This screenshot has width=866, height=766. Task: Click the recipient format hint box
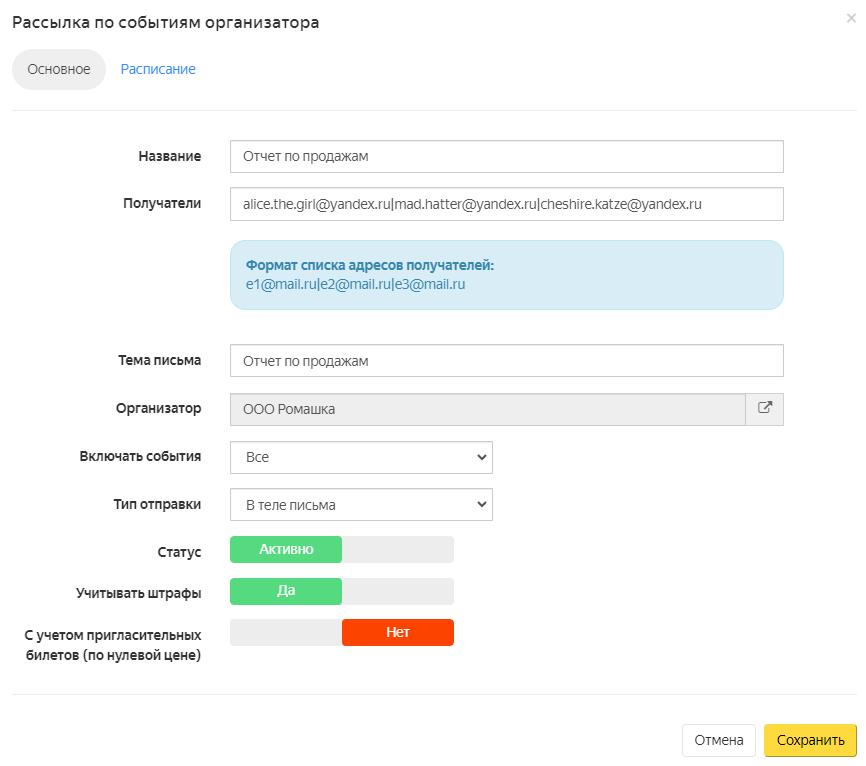[506, 275]
